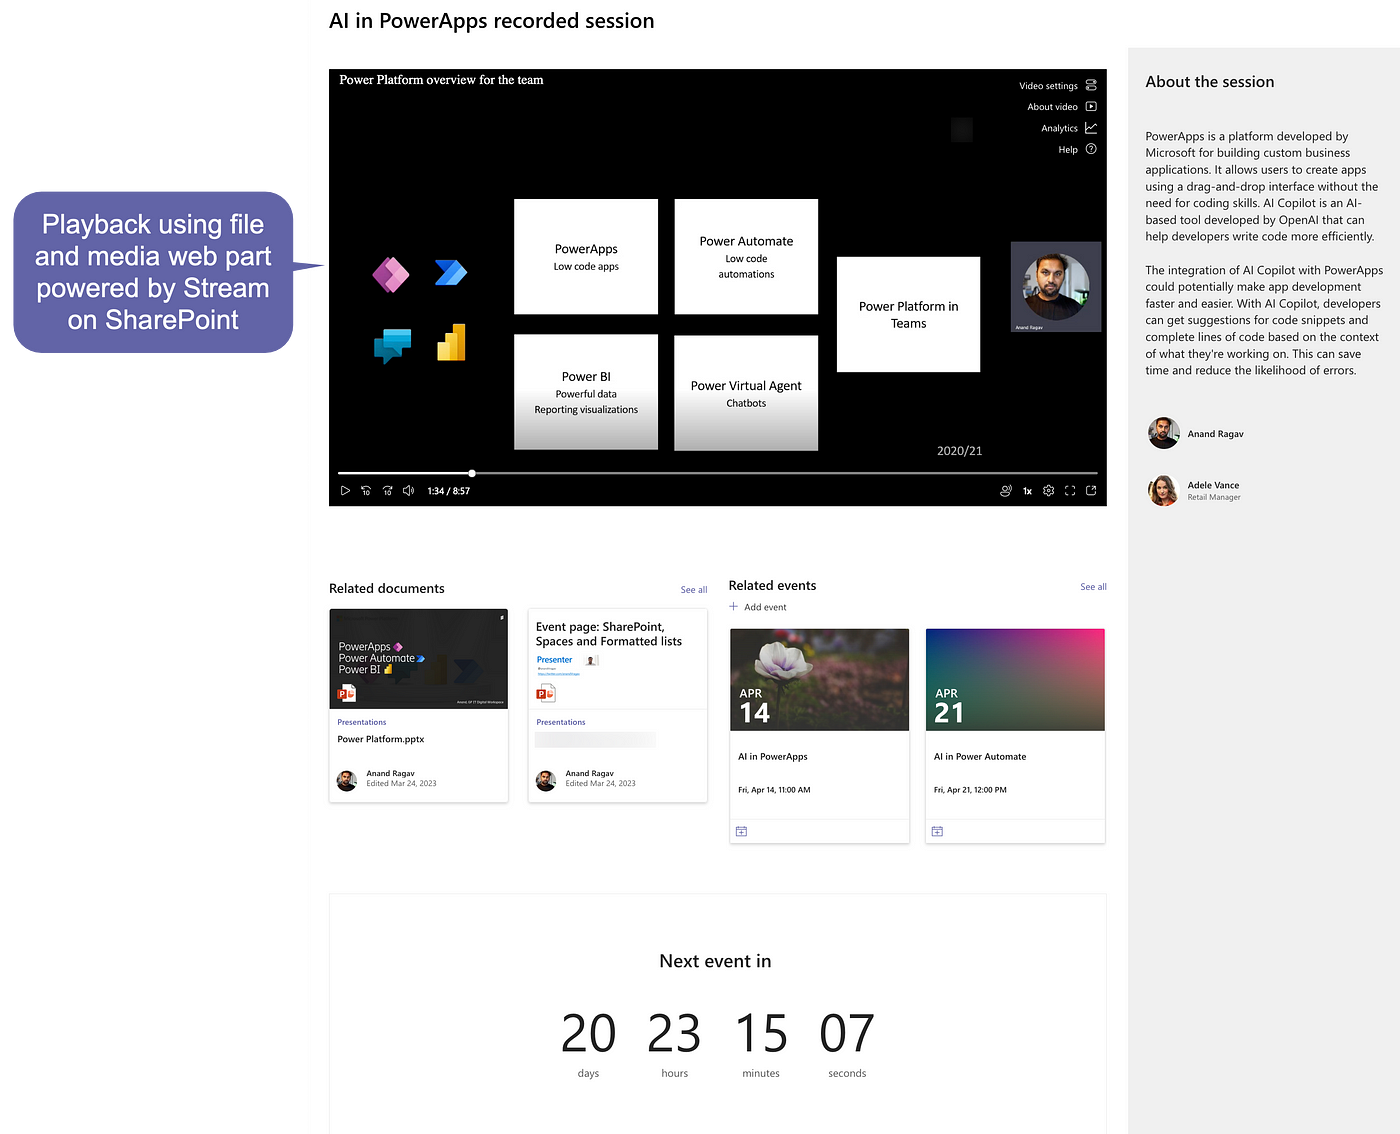Open Adele Vance profile
Viewport: 1400px width, 1134px height.
(1213, 485)
